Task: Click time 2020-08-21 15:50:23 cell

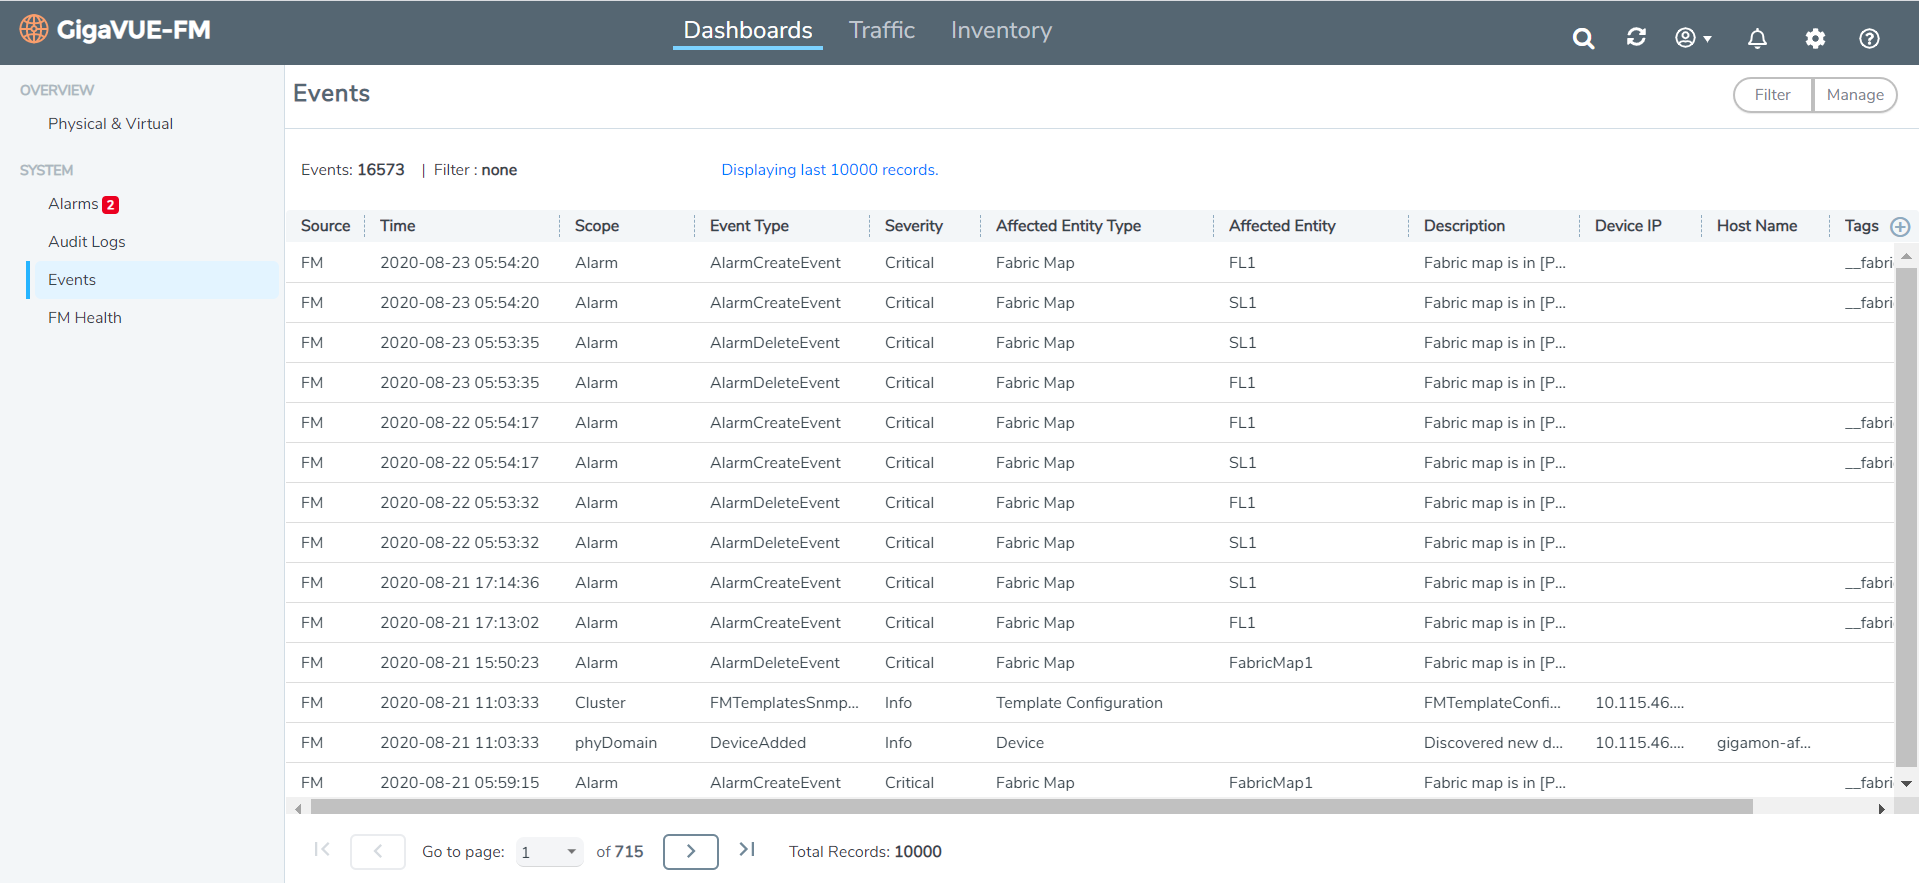Action: pyautogui.click(x=459, y=663)
